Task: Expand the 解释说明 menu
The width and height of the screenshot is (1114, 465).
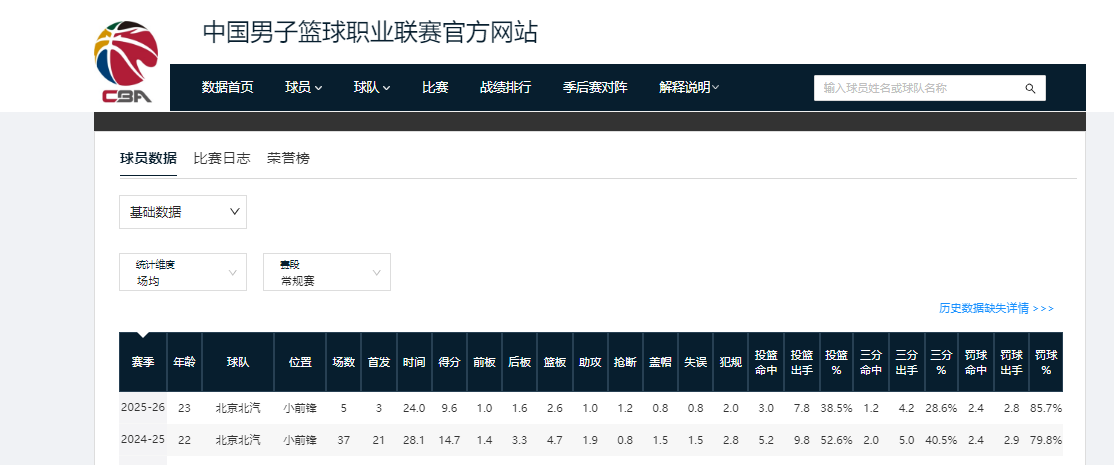Action: [x=689, y=87]
